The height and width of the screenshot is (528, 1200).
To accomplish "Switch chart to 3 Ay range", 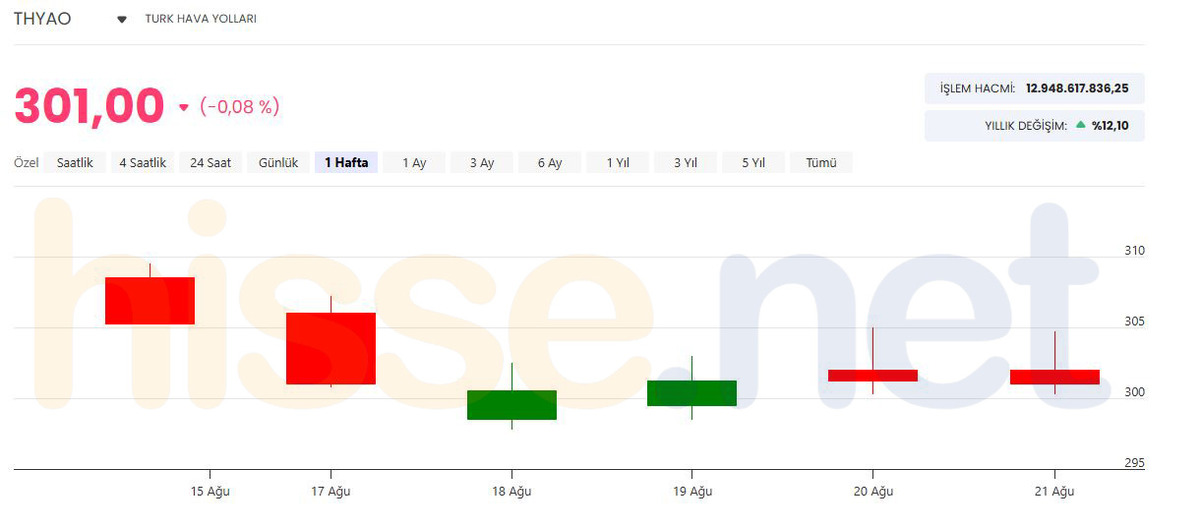I will [x=482, y=163].
